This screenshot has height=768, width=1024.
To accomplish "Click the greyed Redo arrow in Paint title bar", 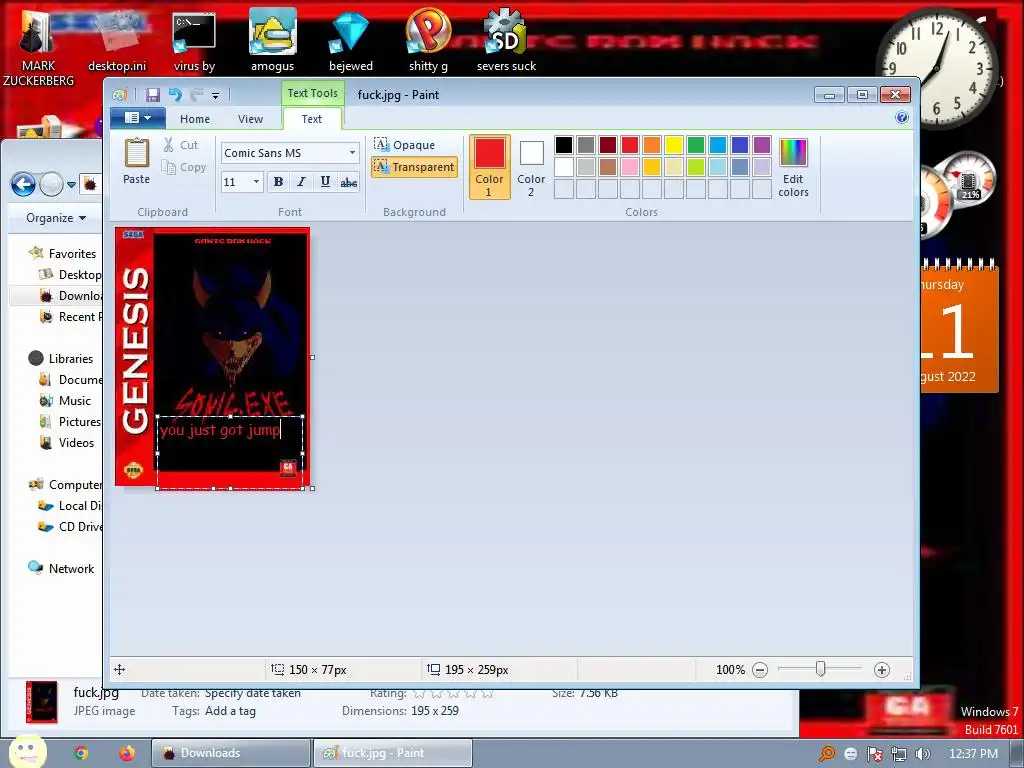I will coord(196,95).
